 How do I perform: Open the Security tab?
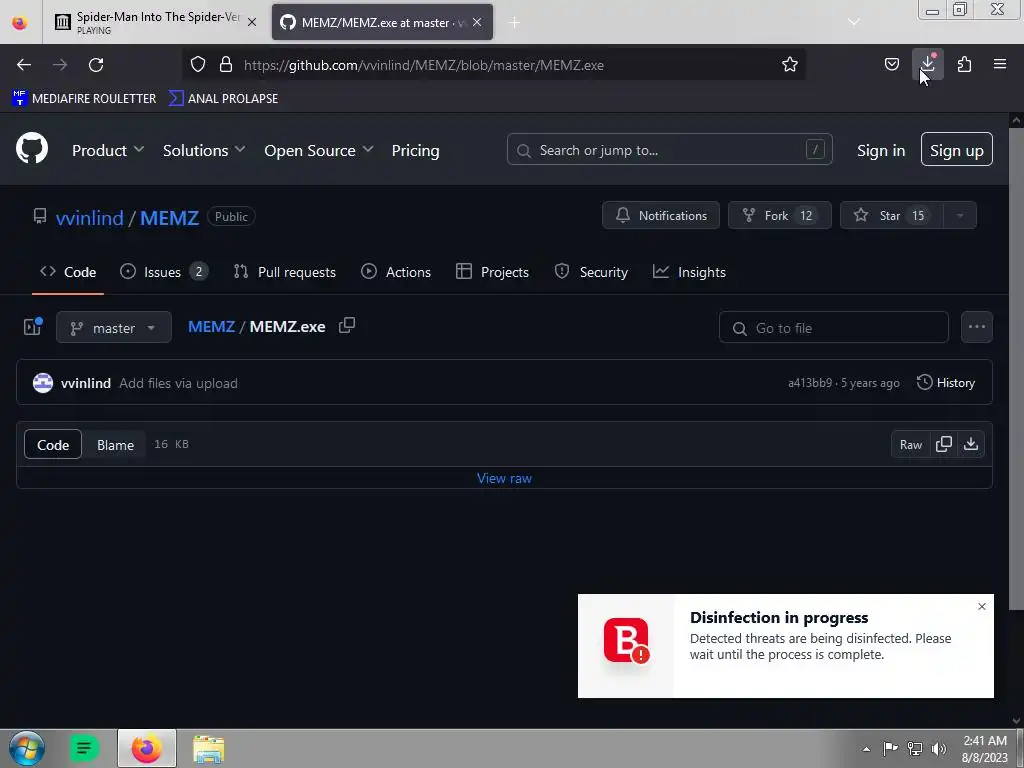(x=591, y=272)
